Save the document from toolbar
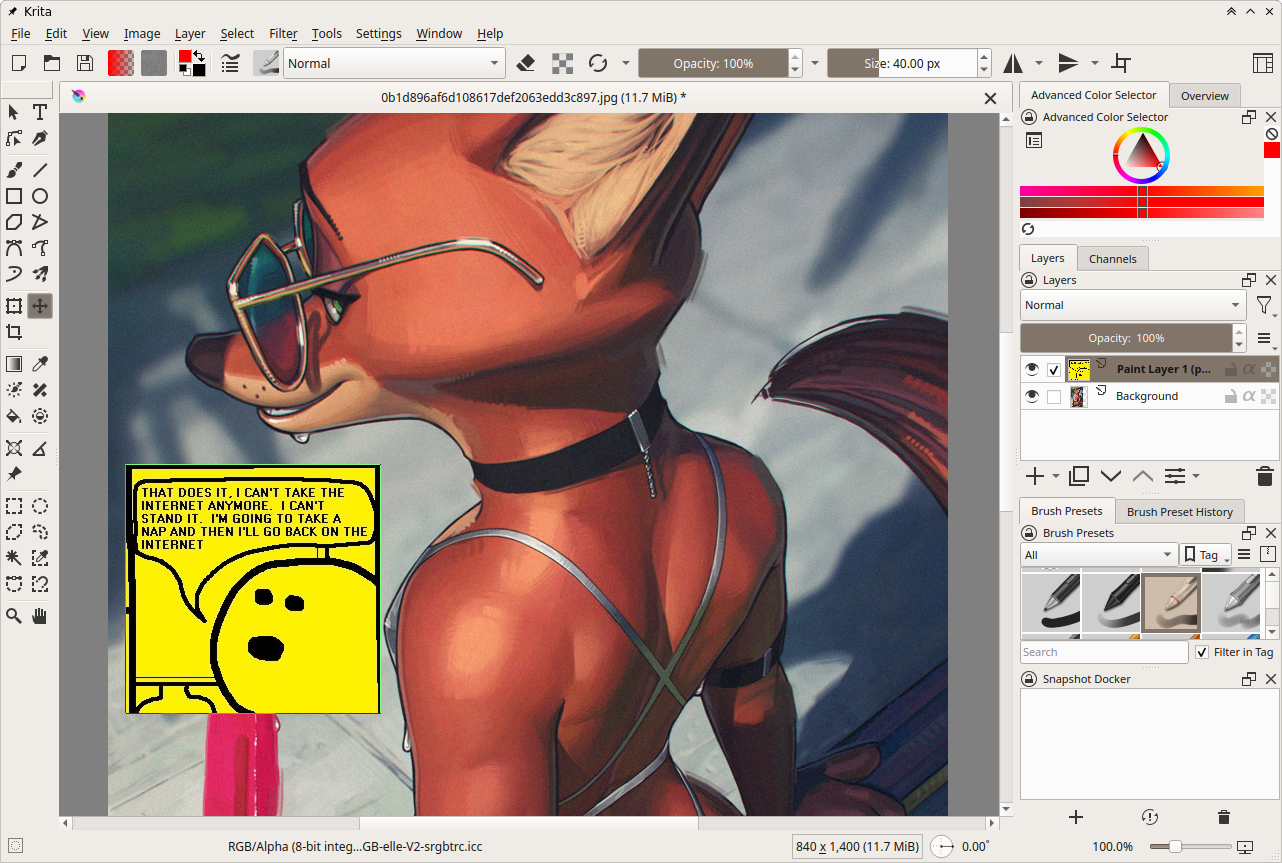 [85, 63]
